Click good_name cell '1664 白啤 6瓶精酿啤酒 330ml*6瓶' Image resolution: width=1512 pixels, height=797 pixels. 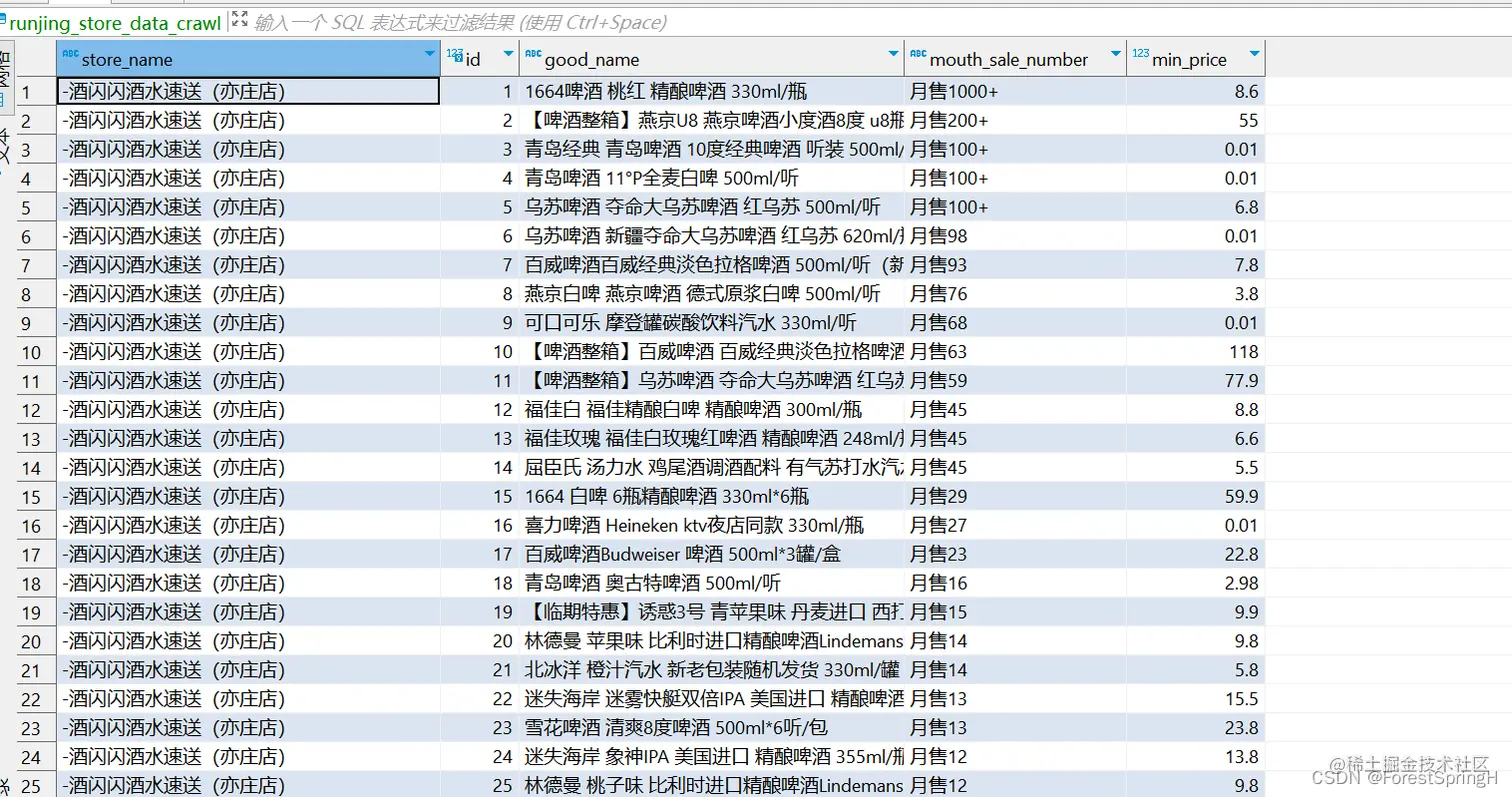point(712,497)
